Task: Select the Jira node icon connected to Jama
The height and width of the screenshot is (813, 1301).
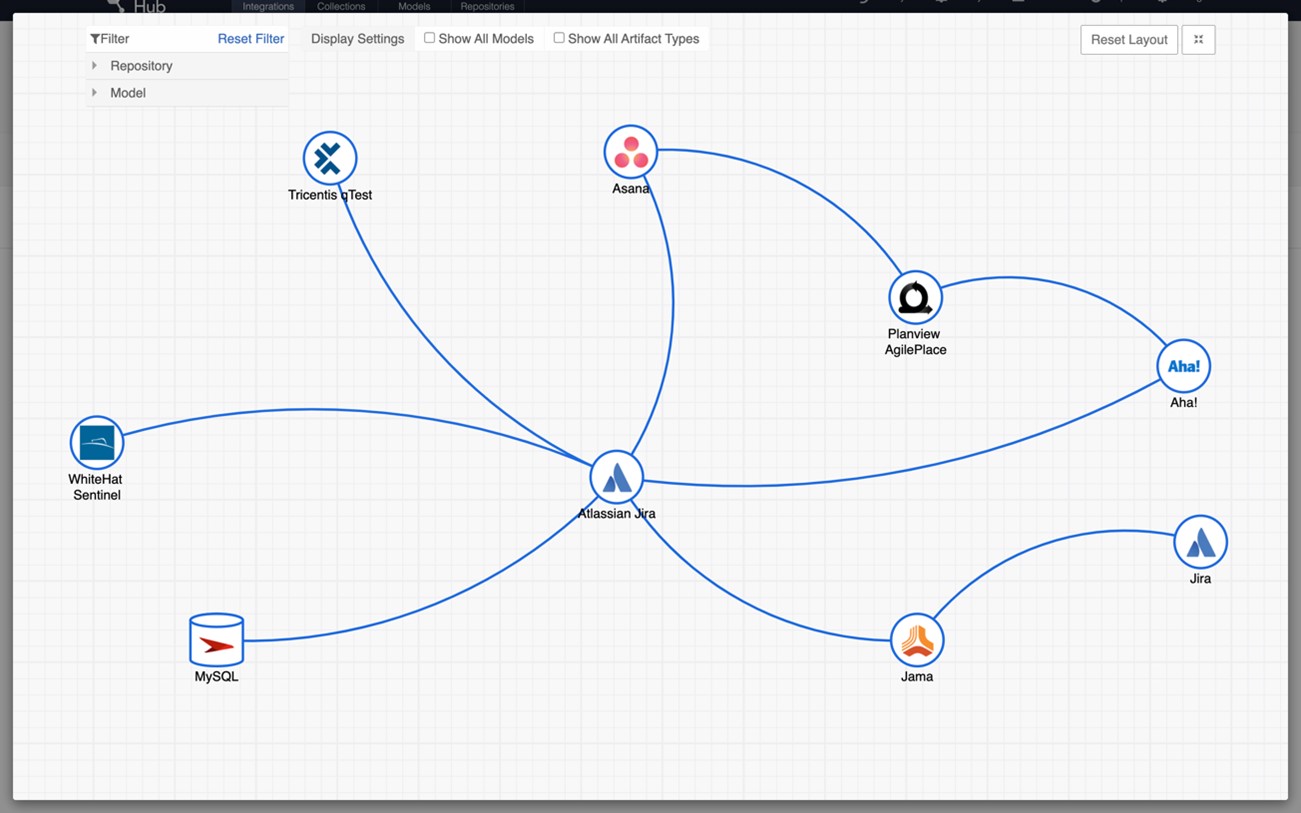Action: (x=1200, y=542)
